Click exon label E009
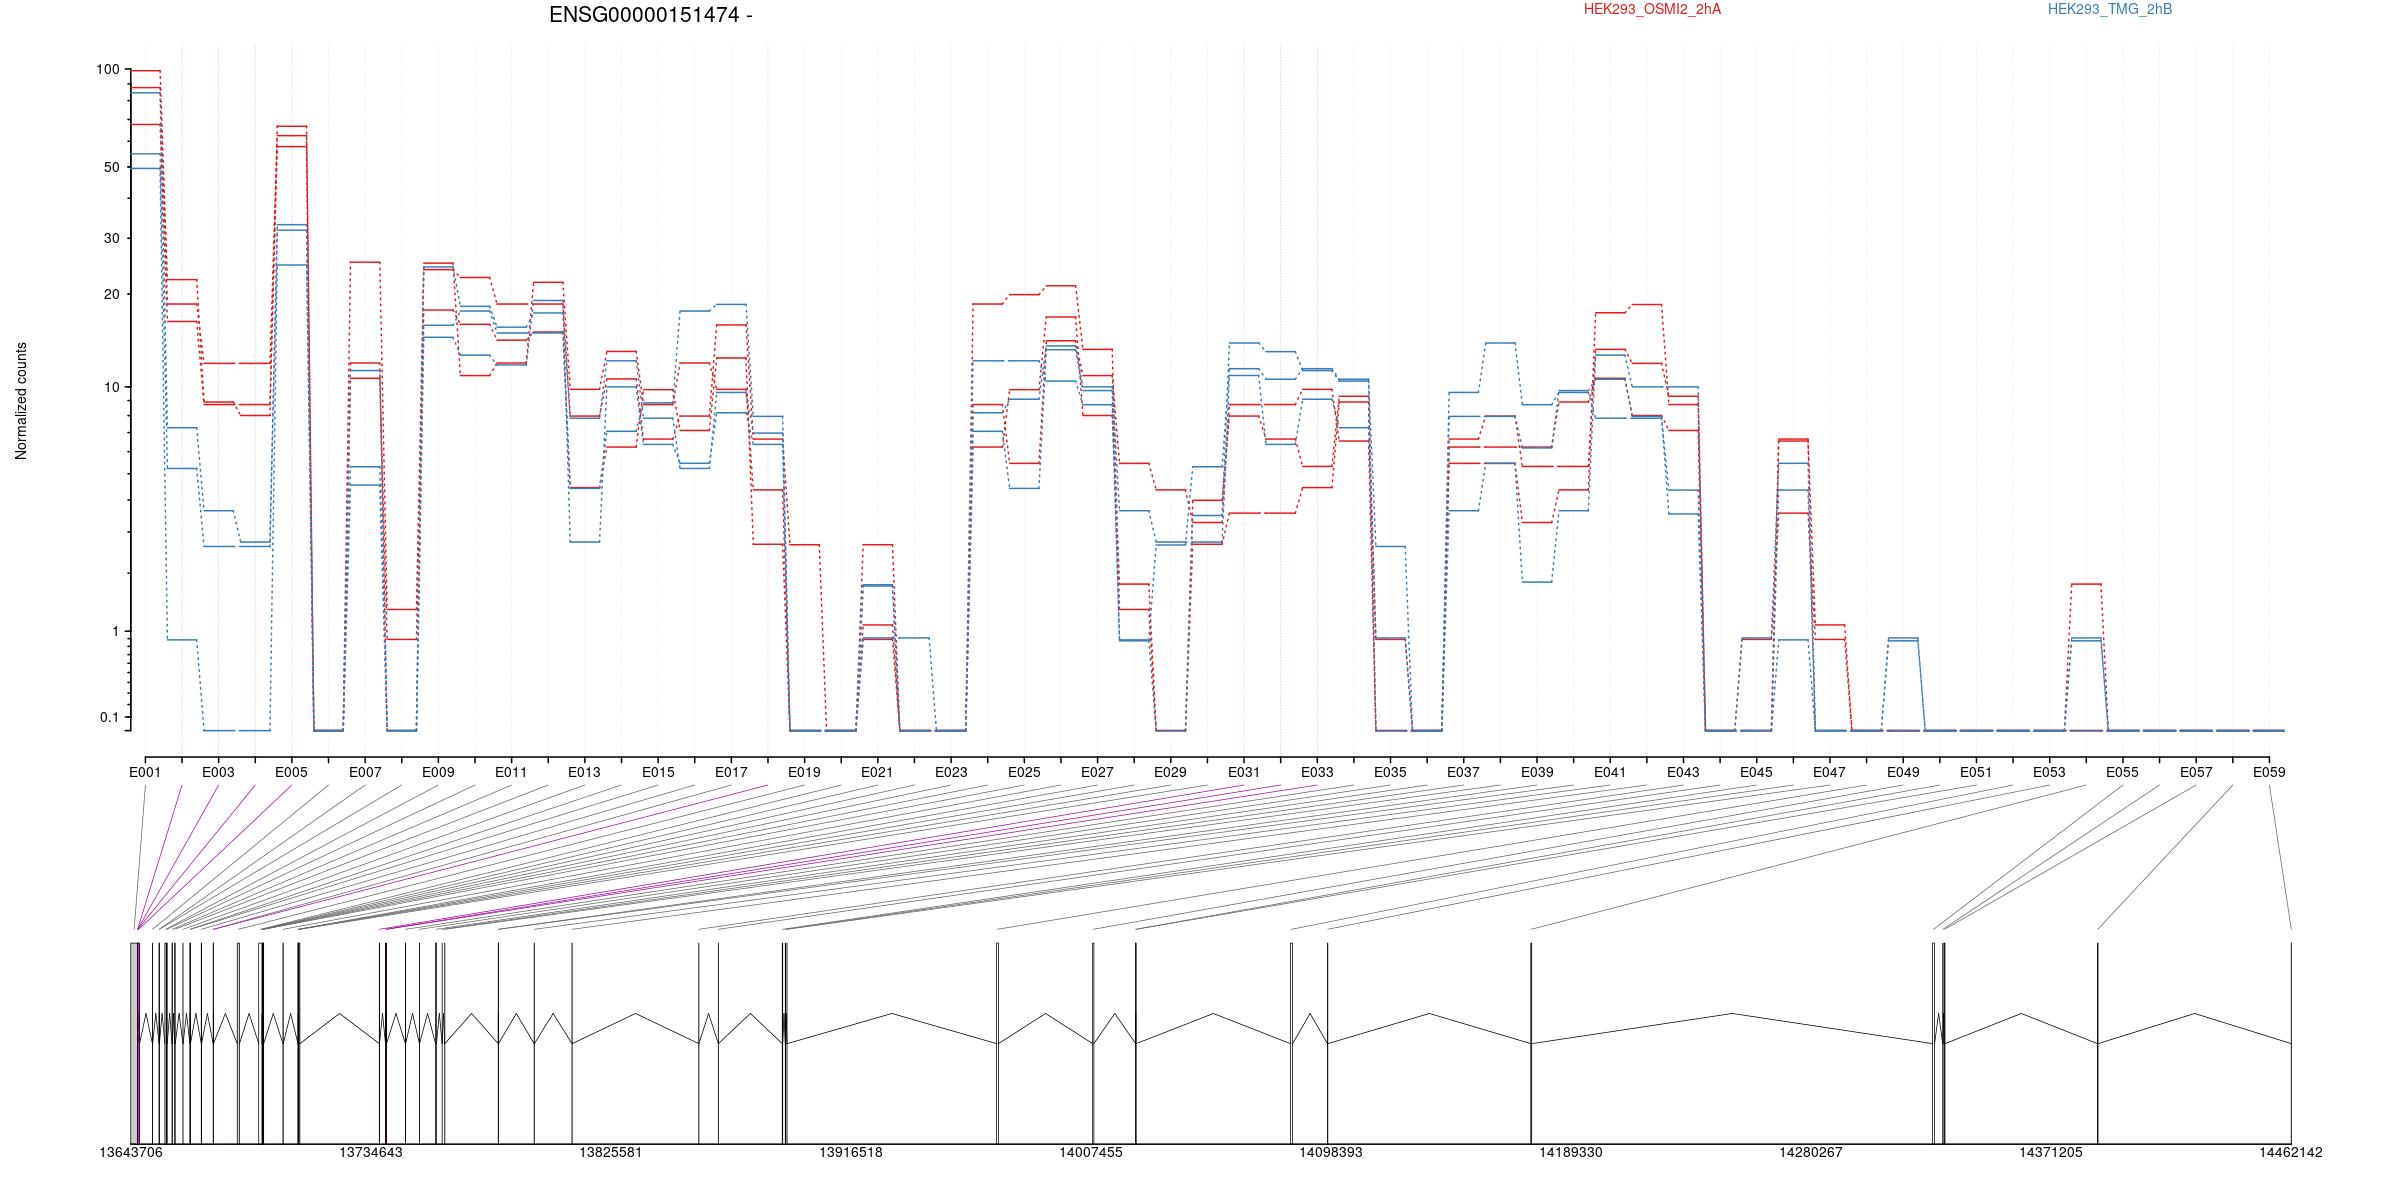2400x1200 pixels. [438, 772]
